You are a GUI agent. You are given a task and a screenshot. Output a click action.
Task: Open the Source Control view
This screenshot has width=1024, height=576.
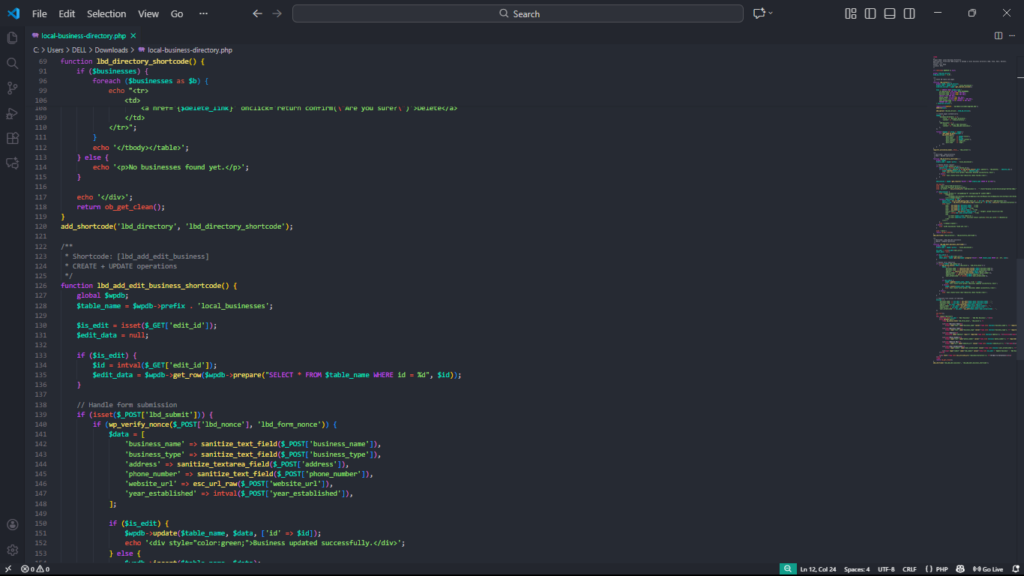(13, 88)
